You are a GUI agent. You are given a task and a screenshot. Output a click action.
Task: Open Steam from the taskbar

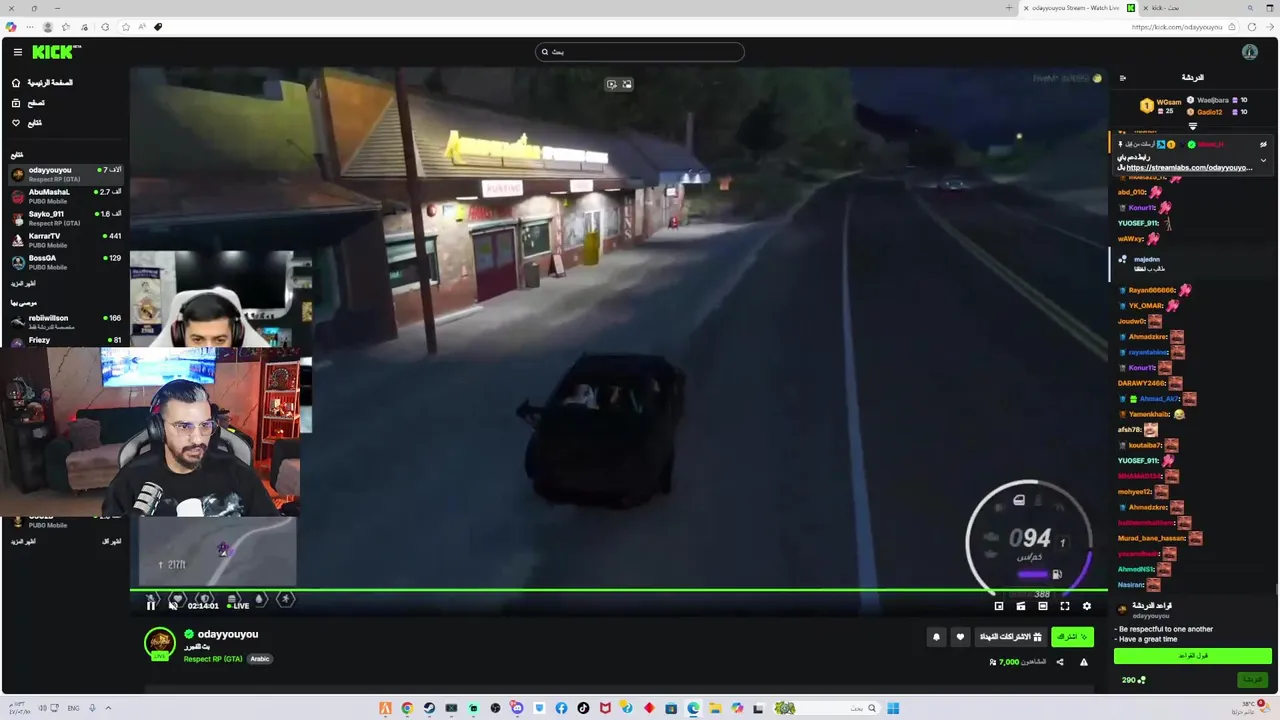(x=429, y=708)
